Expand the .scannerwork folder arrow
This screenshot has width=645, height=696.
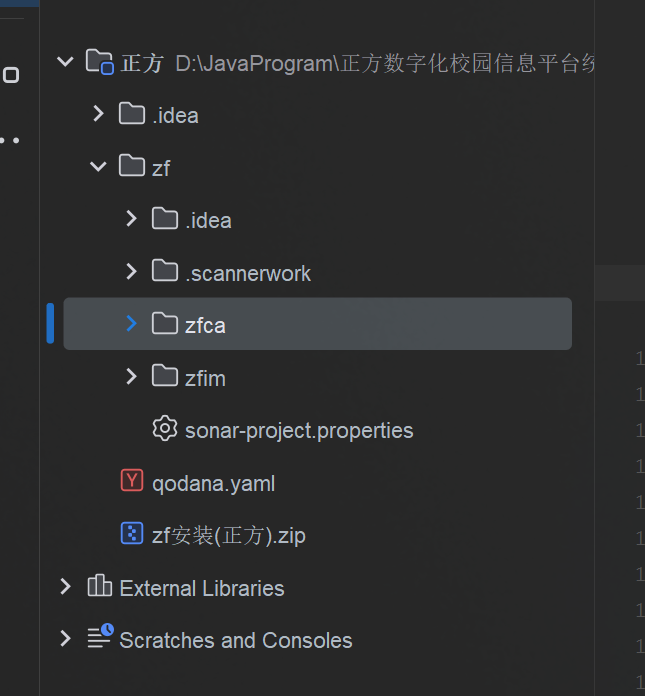[131, 271]
